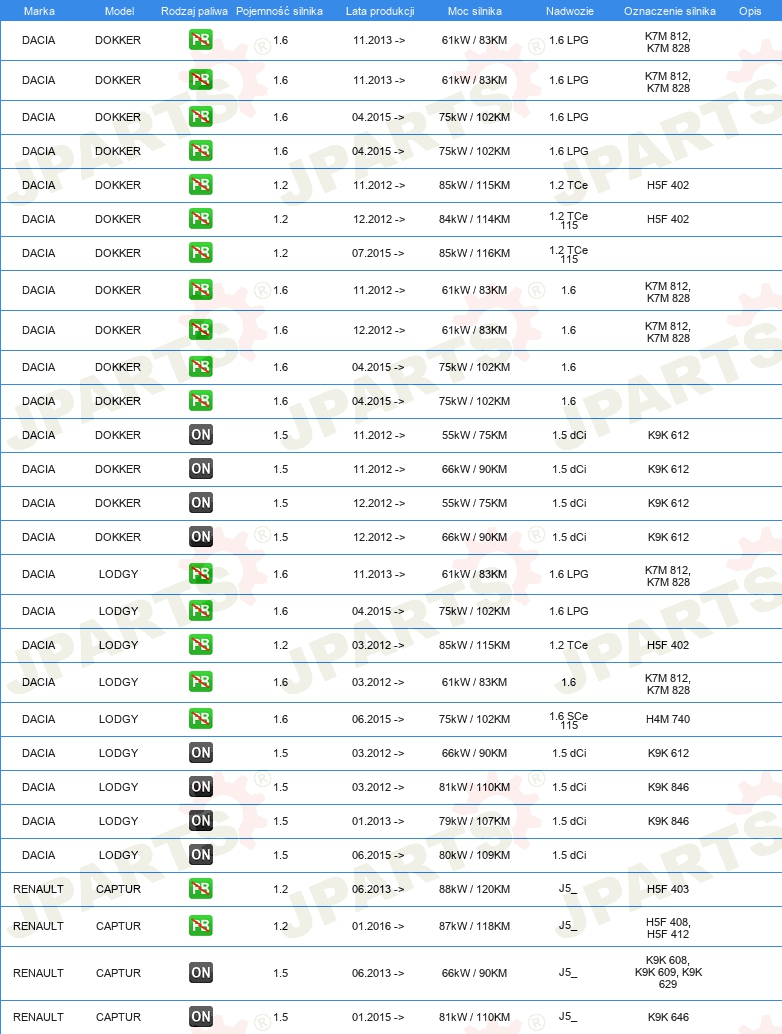782x1034 pixels.
Task: Click ON diesel icon in Captur K9K 646 row
Action: pos(200,1017)
